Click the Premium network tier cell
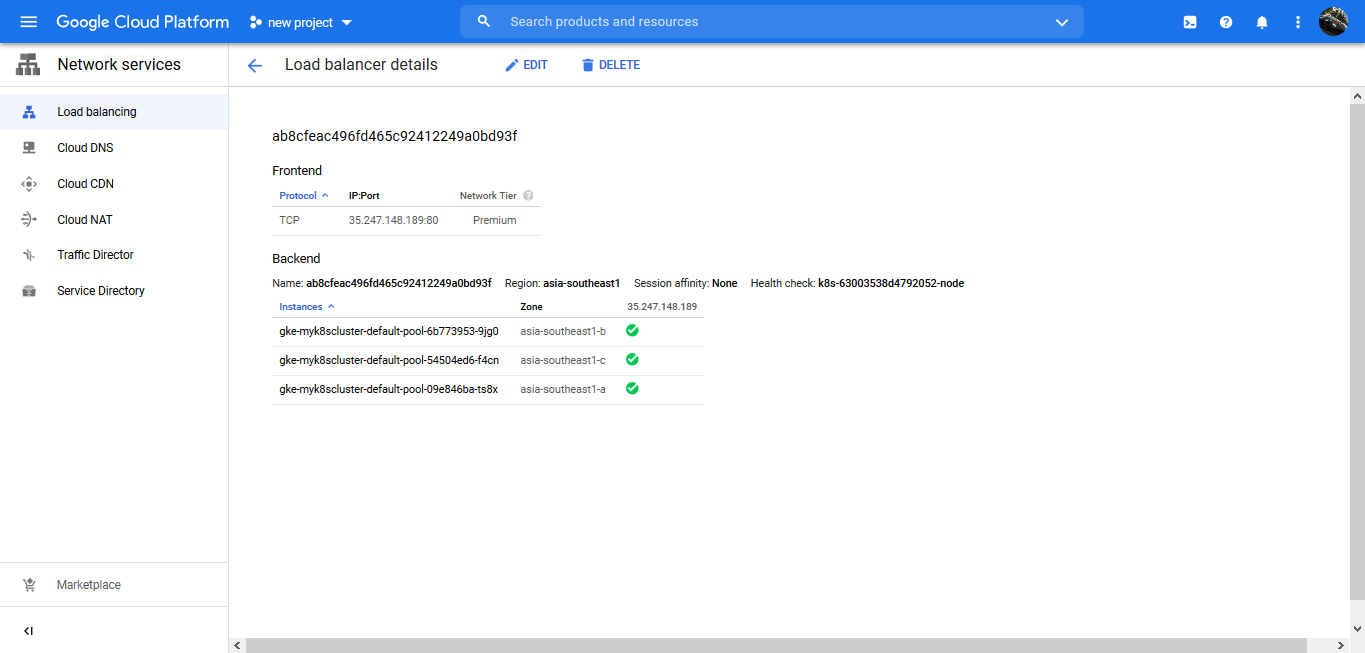The height and width of the screenshot is (653, 1365). click(x=495, y=220)
